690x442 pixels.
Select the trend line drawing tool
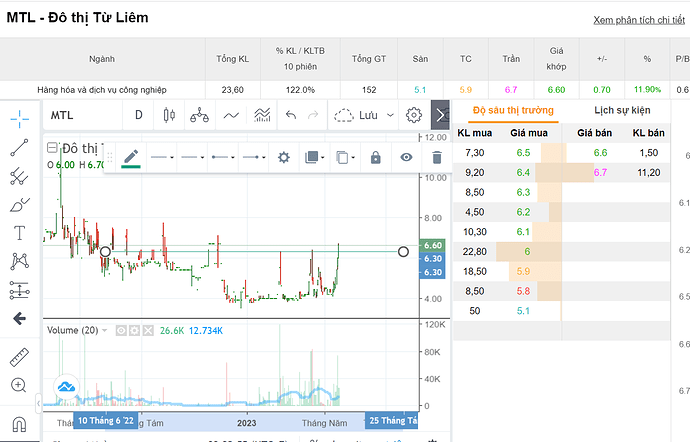tap(19, 148)
